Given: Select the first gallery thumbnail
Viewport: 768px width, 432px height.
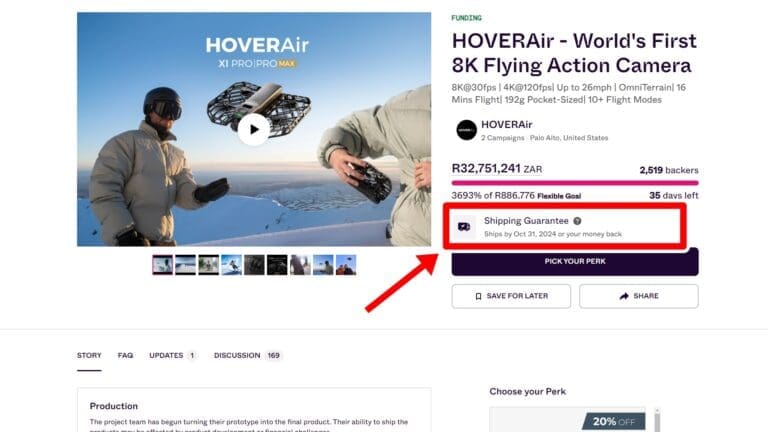Looking at the screenshot, I should click(163, 265).
